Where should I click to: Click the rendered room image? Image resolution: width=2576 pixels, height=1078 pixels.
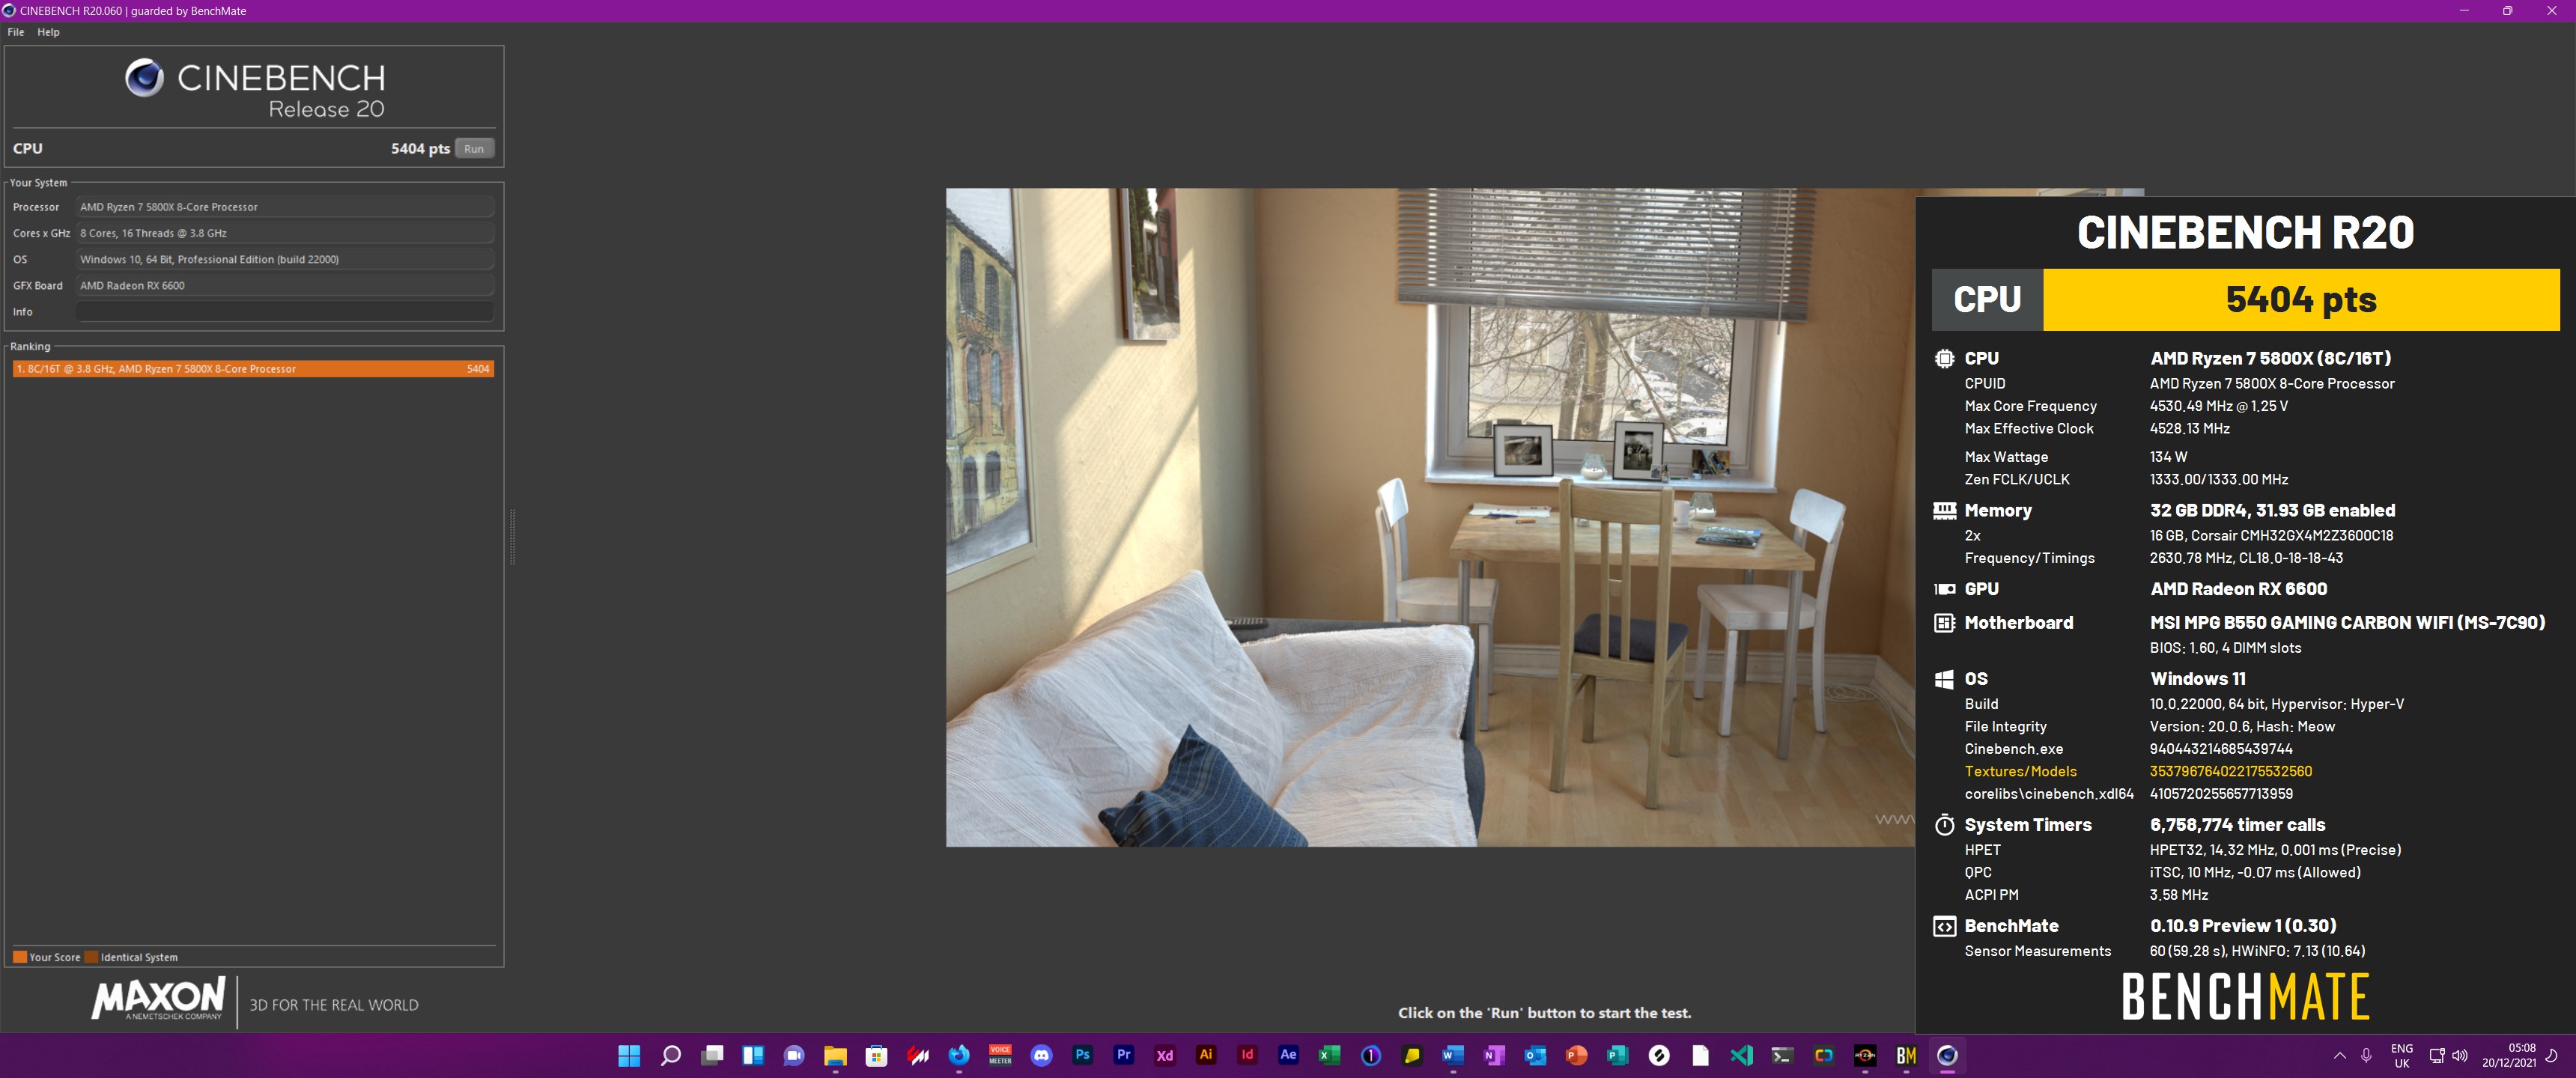[x=1430, y=517]
